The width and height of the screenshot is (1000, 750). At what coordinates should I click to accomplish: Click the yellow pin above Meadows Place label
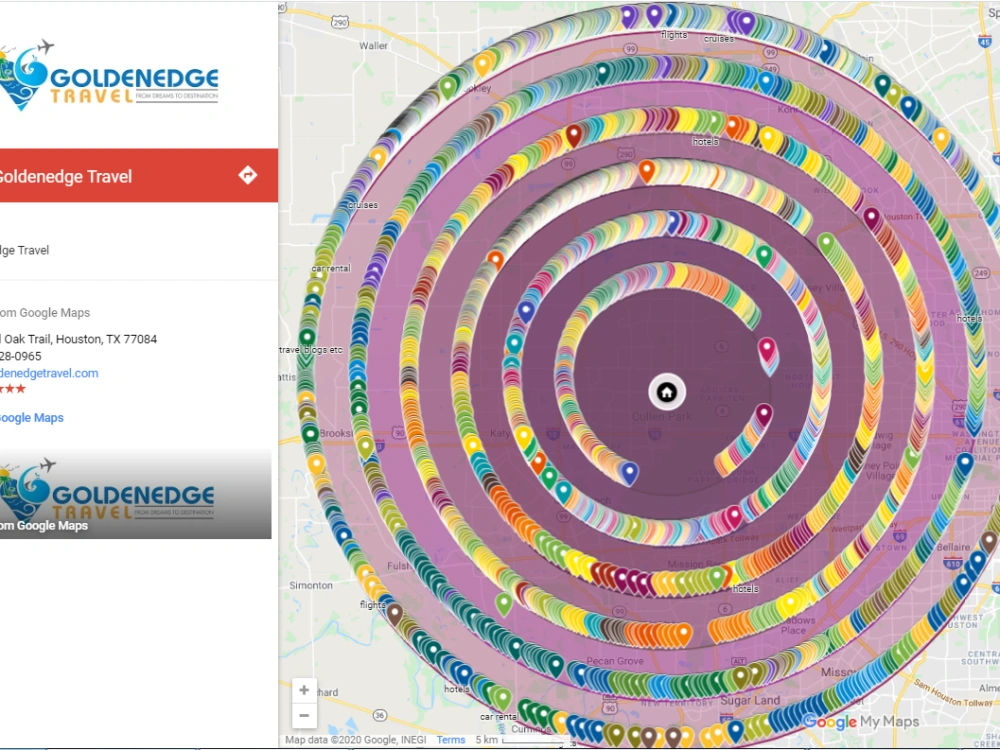[x=791, y=604]
